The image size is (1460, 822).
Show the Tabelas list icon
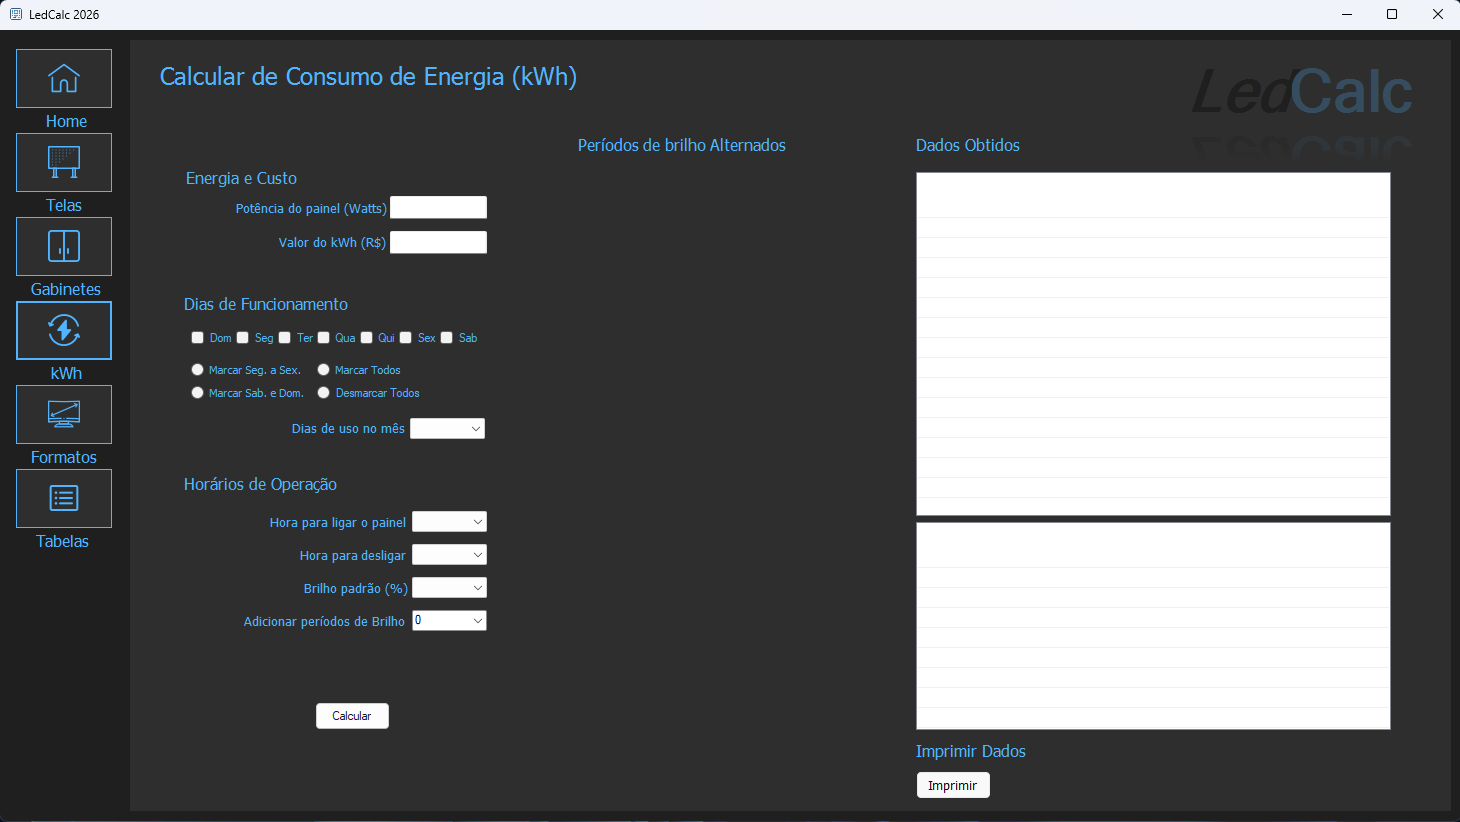click(x=64, y=498)
